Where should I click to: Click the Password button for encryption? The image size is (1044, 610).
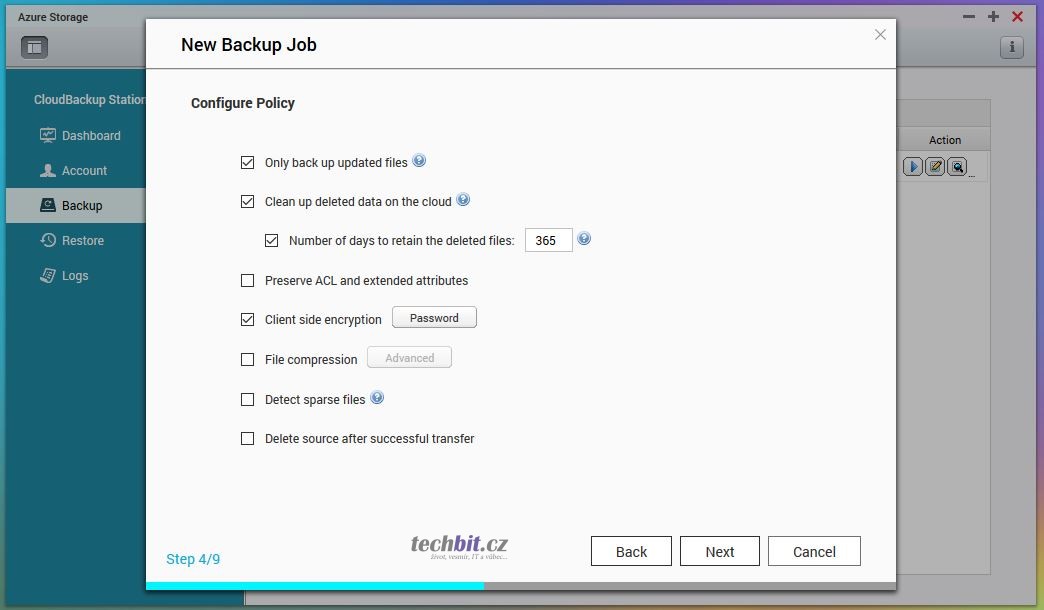pos(434,318)
